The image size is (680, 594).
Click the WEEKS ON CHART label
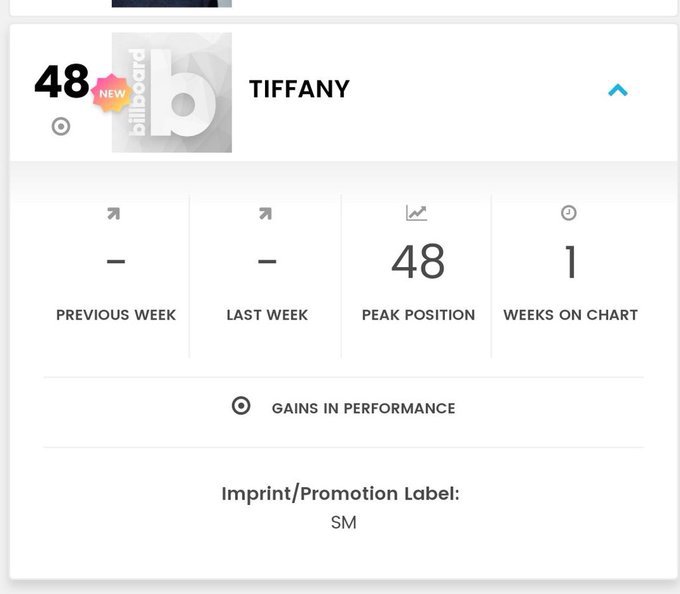[570, 315]
